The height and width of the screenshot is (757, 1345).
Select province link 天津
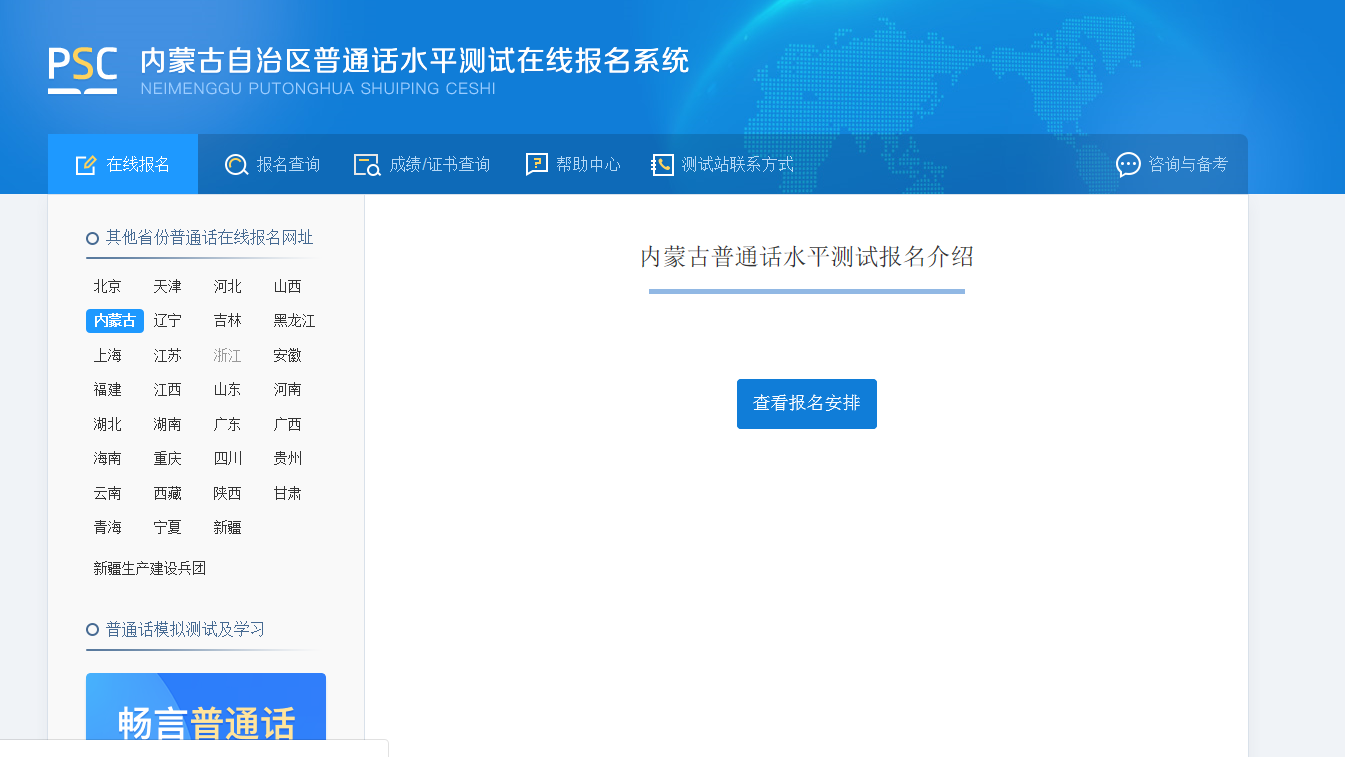point(168,287)
